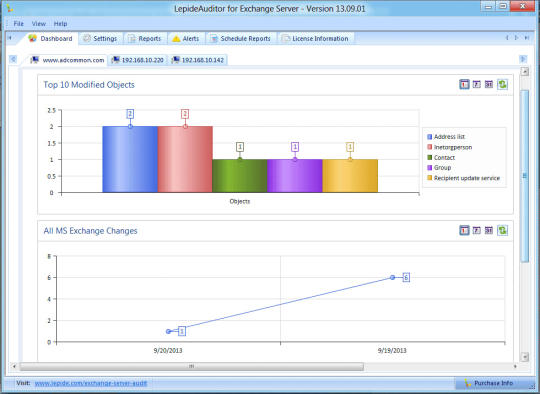540x394 pixels.
Task: Open the Dashboard tab
Action: point(51,39)
